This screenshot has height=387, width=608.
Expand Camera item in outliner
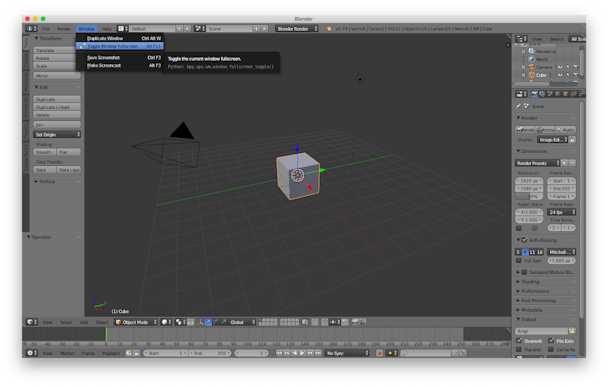click(523, 67)
